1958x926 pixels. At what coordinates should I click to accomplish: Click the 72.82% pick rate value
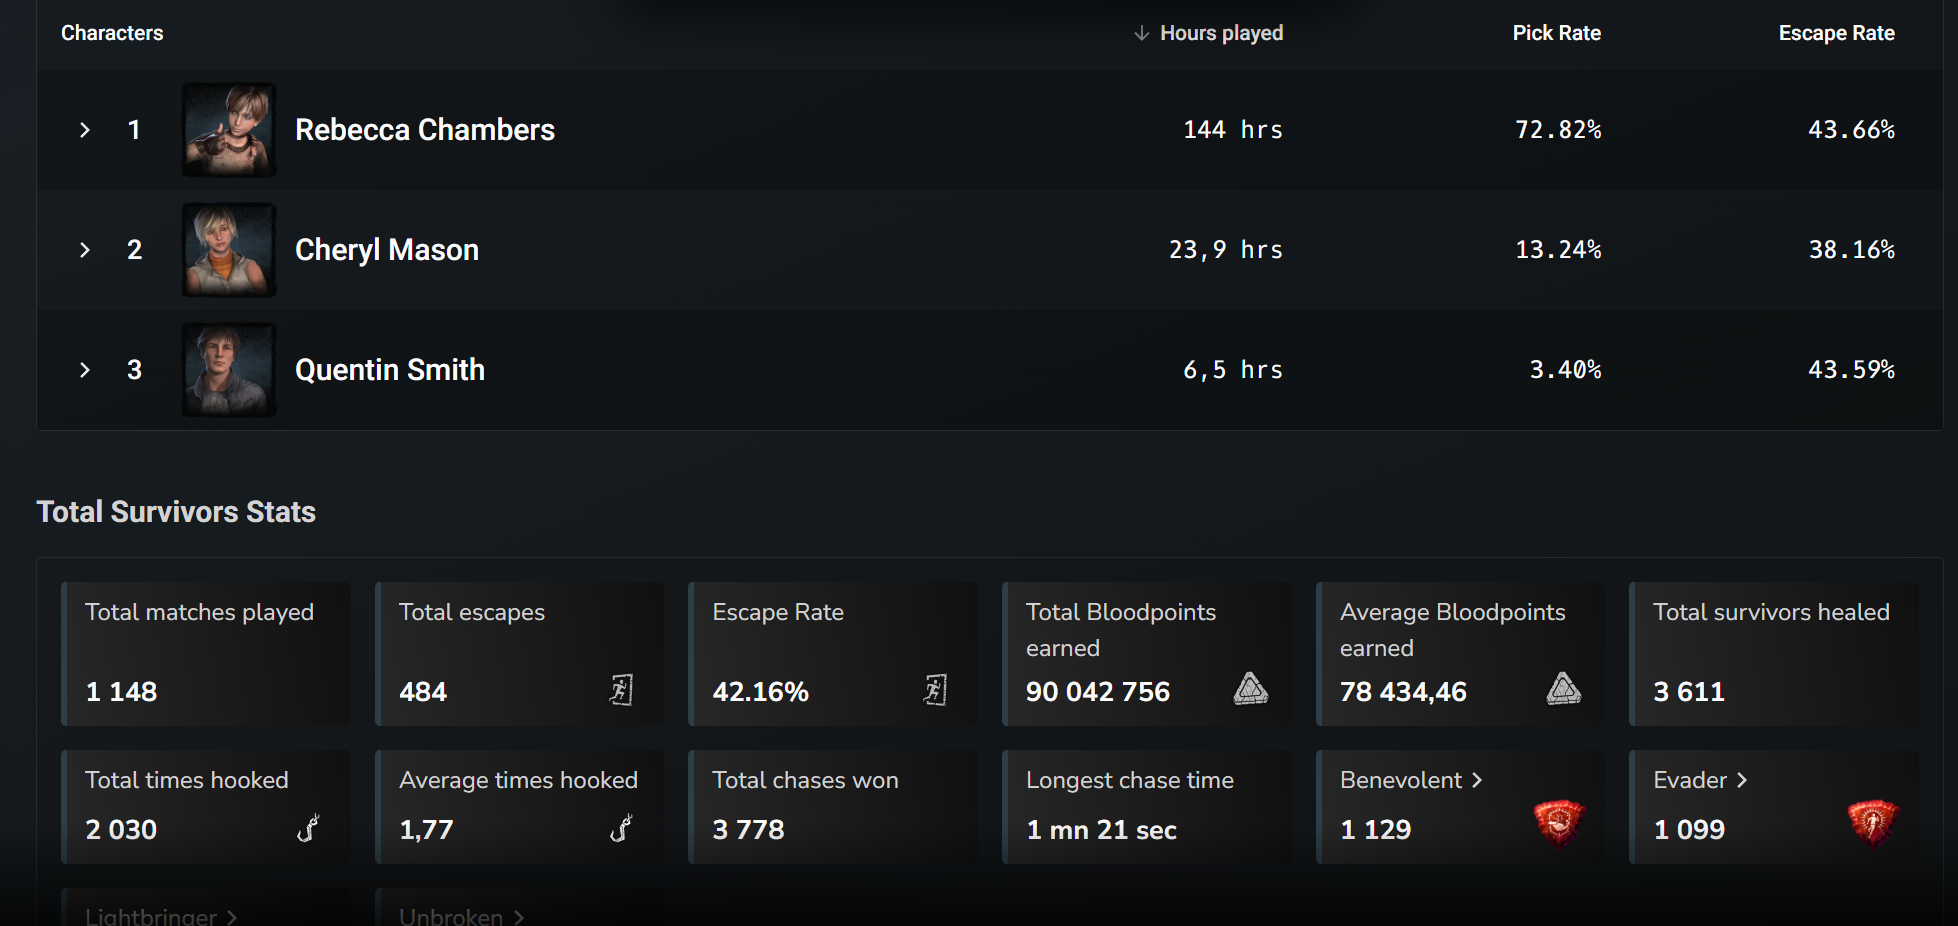(1558, 130)
